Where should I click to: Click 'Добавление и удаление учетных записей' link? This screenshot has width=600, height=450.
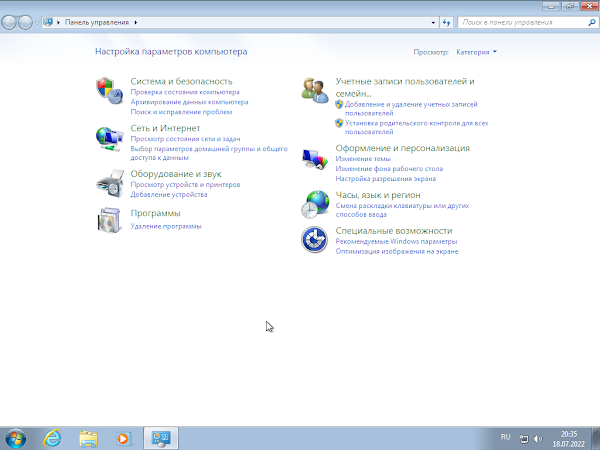[x=411, y=109]
